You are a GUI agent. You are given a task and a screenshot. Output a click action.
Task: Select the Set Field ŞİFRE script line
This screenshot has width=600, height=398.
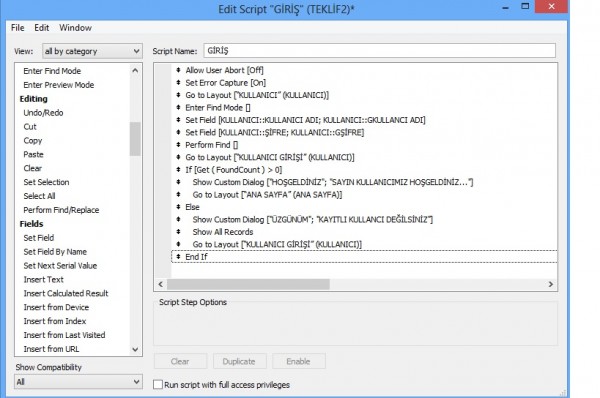(275, 132)
